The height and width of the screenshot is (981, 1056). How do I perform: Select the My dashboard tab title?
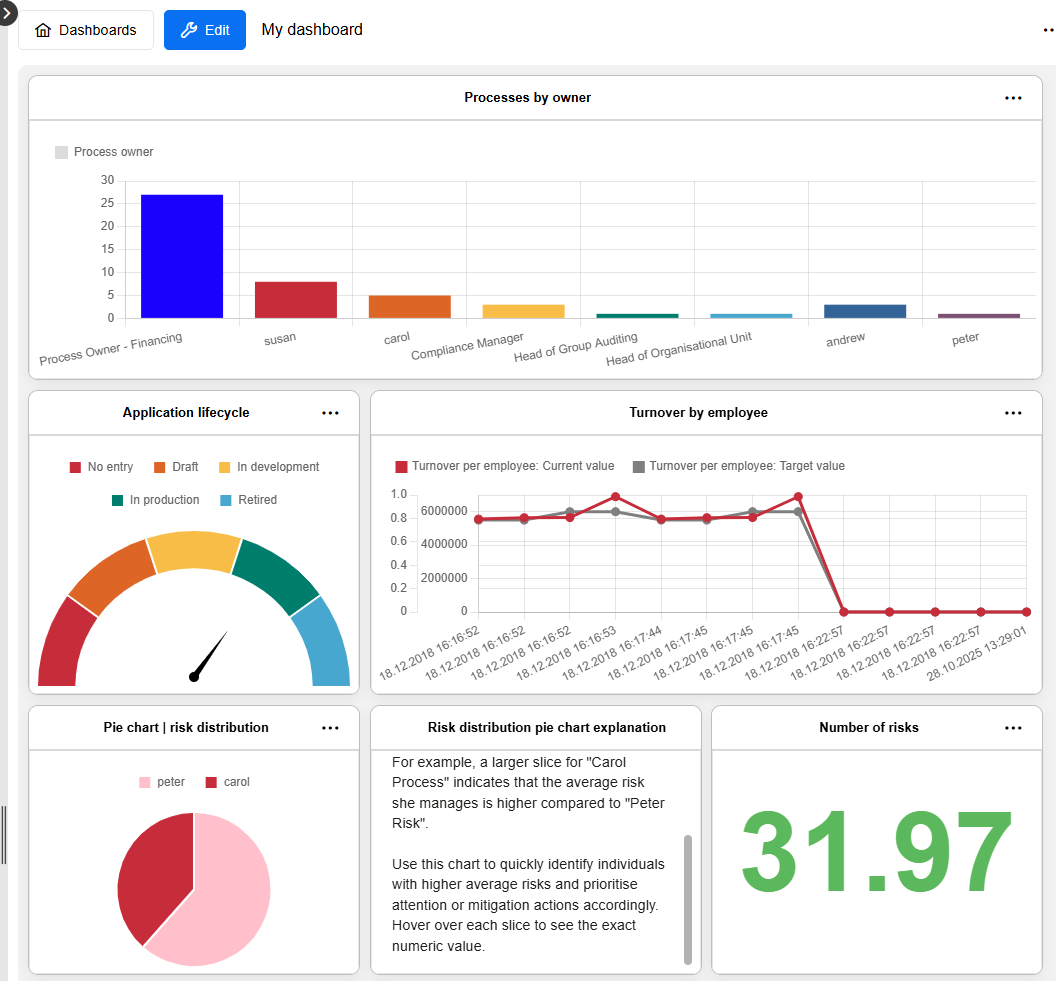(311, 30)
